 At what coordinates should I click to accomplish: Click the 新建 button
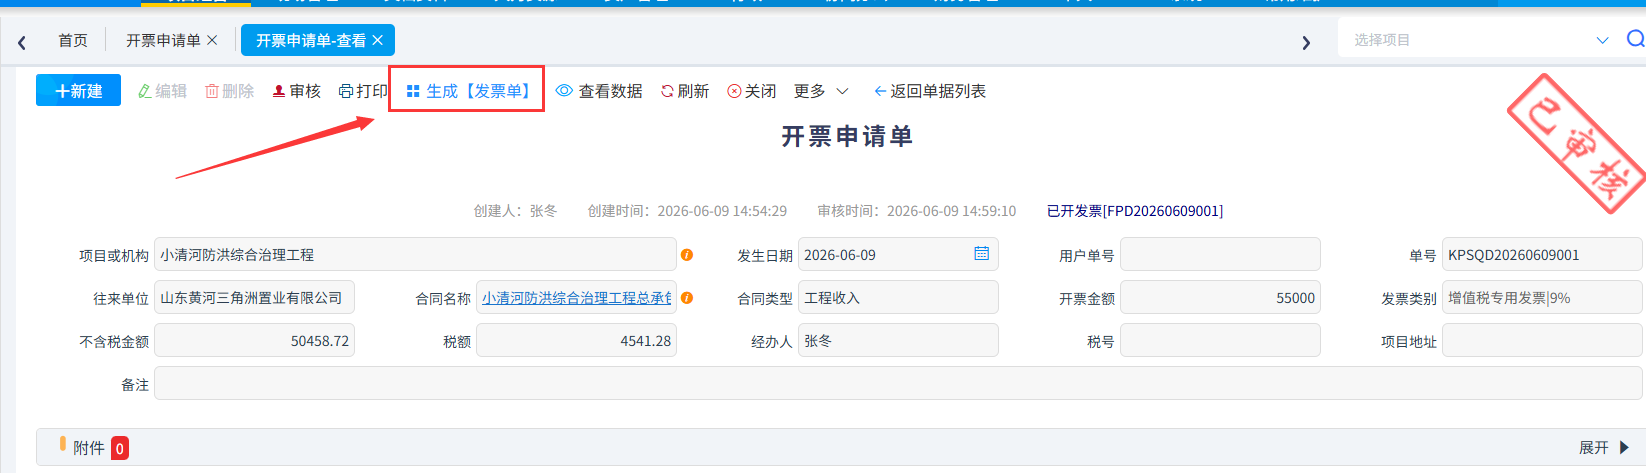coord(78,90)
